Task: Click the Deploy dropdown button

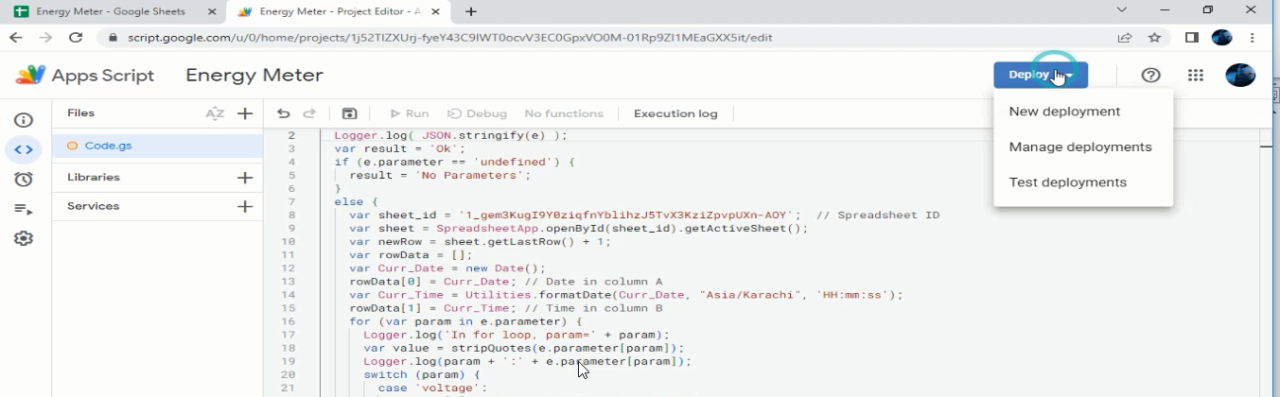Action: 1040,75
